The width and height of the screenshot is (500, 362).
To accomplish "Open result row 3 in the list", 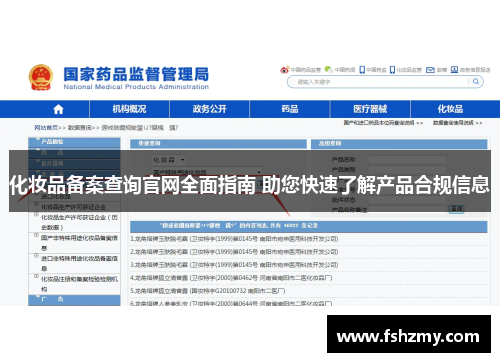I will 234,265.
